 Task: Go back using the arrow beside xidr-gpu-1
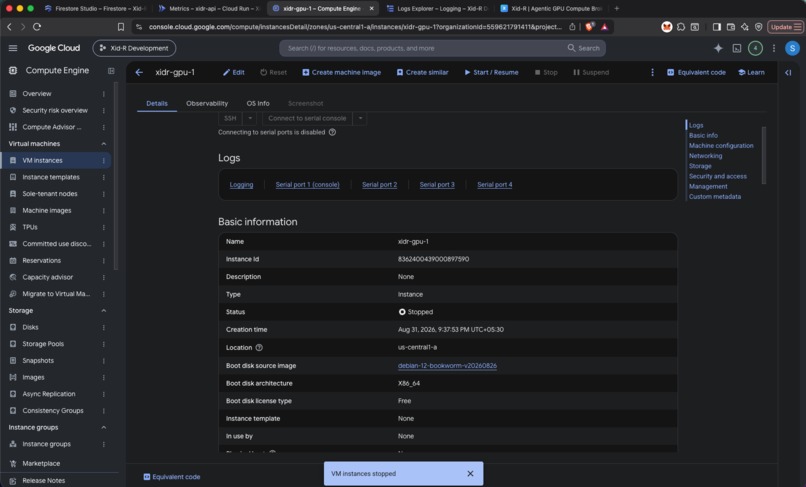click(139, 73)
